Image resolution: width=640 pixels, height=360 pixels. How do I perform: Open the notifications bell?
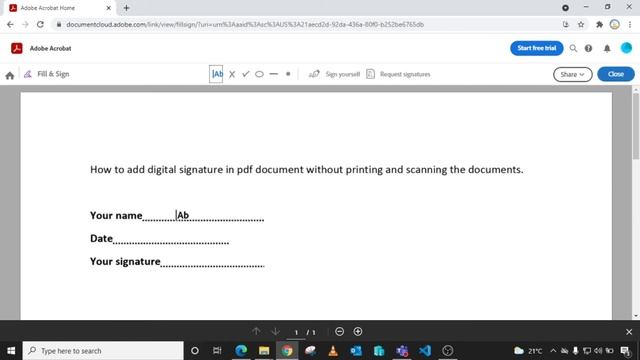coord(607,49)
